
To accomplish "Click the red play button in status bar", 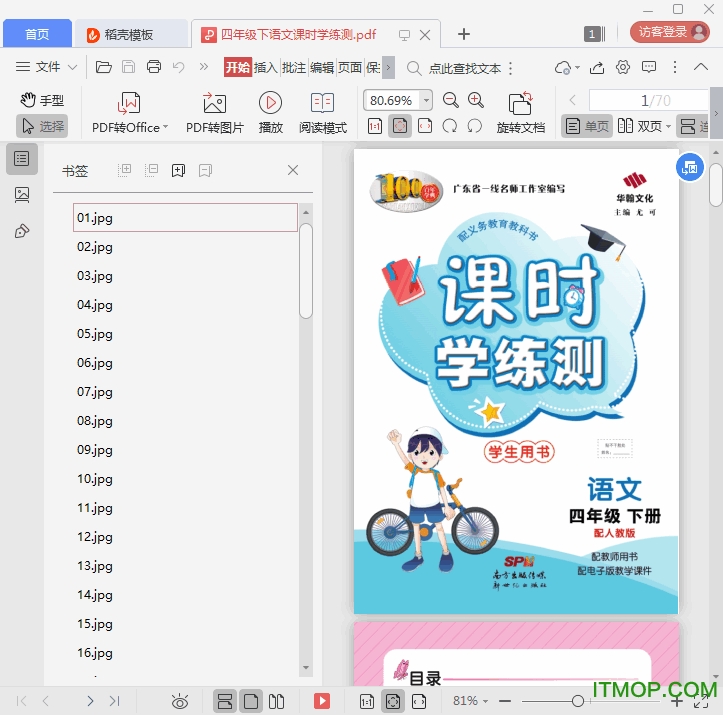I will [322, 701].
